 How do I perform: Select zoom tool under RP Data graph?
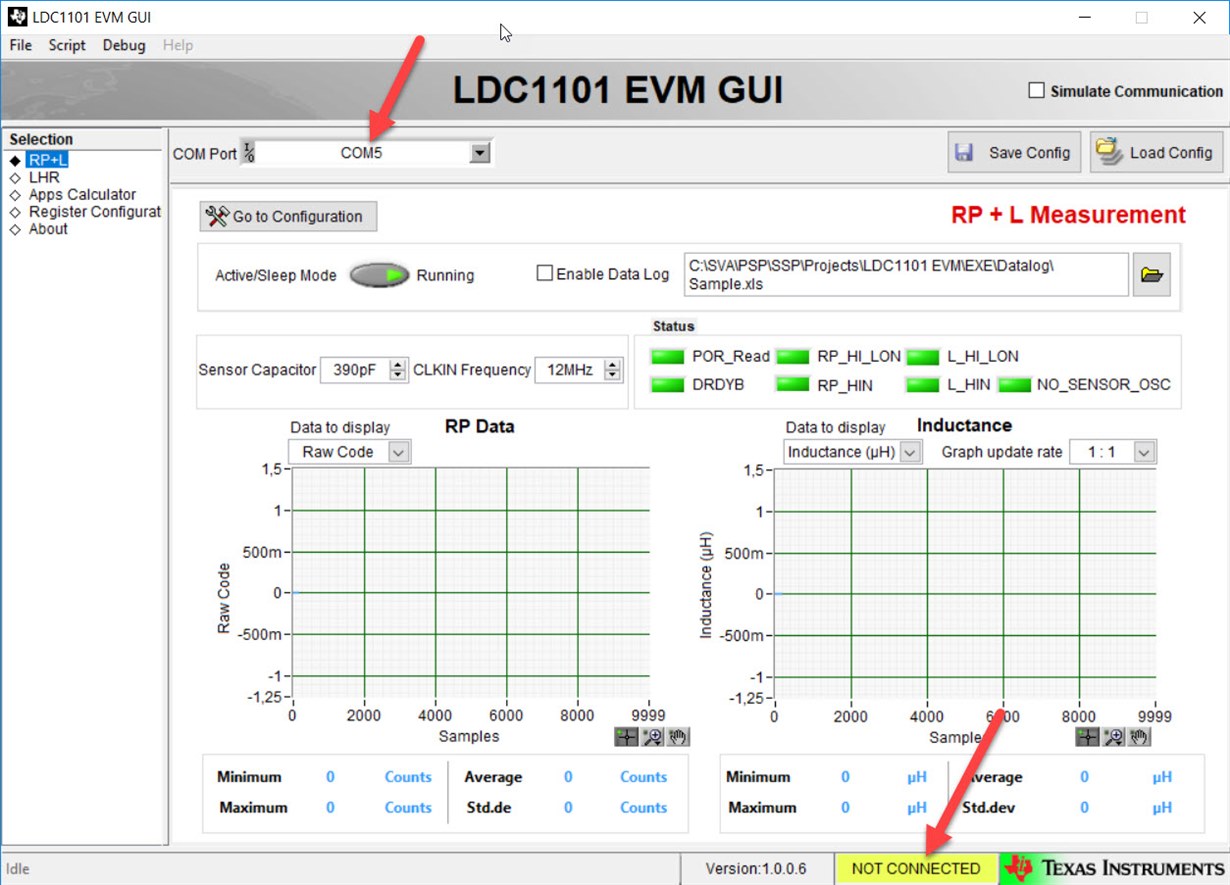coord(653,737)
